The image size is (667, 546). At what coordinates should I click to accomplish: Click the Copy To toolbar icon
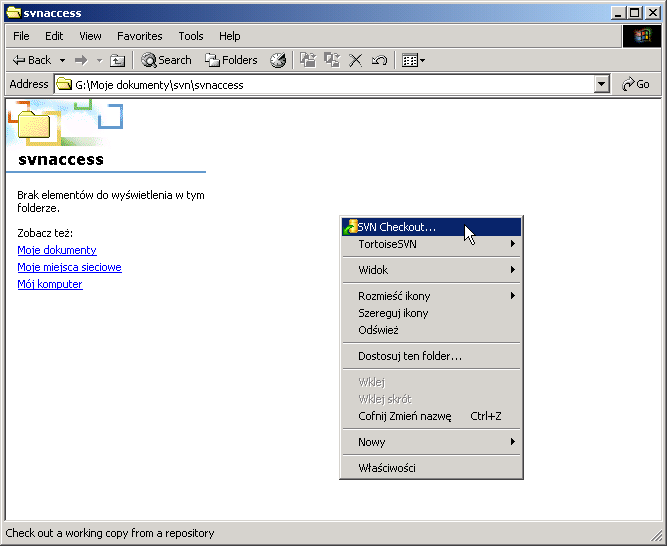[332, 60]
